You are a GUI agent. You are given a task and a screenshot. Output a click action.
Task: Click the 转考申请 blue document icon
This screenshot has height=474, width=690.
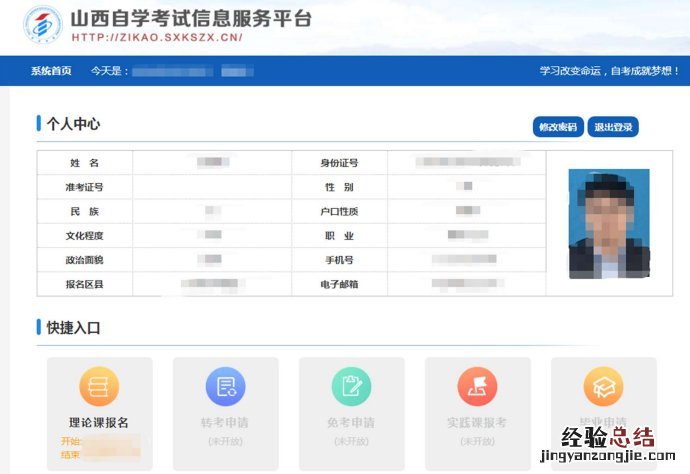[225, 387]
